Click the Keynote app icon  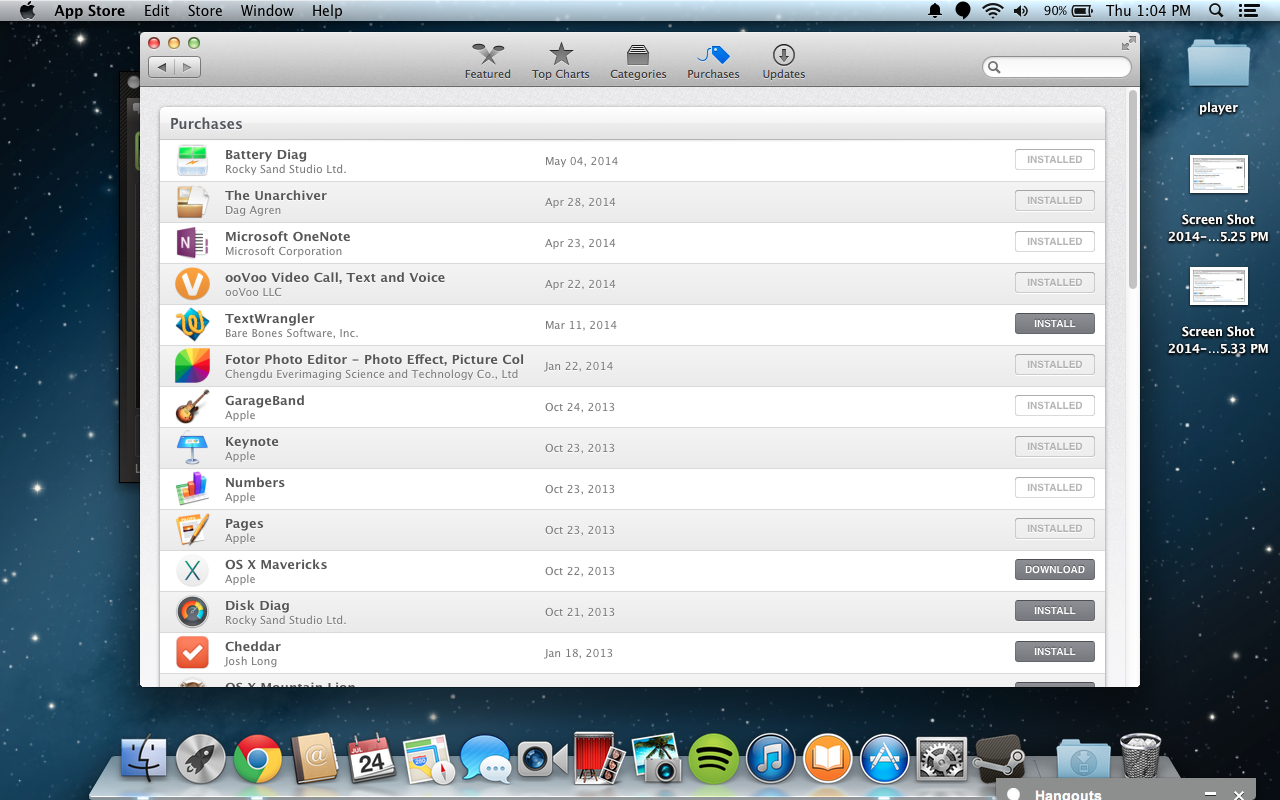click(192, 447)
